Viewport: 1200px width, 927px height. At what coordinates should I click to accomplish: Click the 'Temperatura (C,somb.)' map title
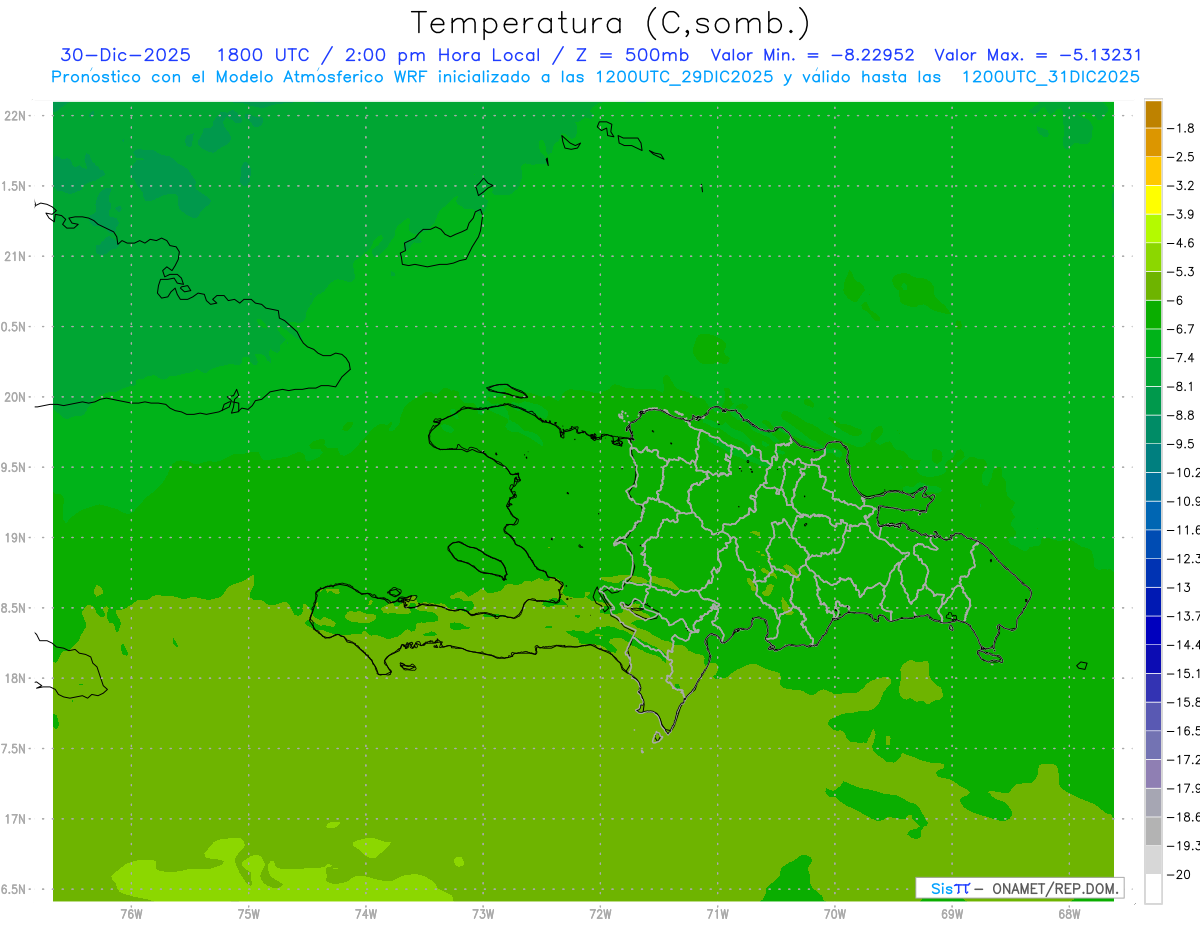611,23
